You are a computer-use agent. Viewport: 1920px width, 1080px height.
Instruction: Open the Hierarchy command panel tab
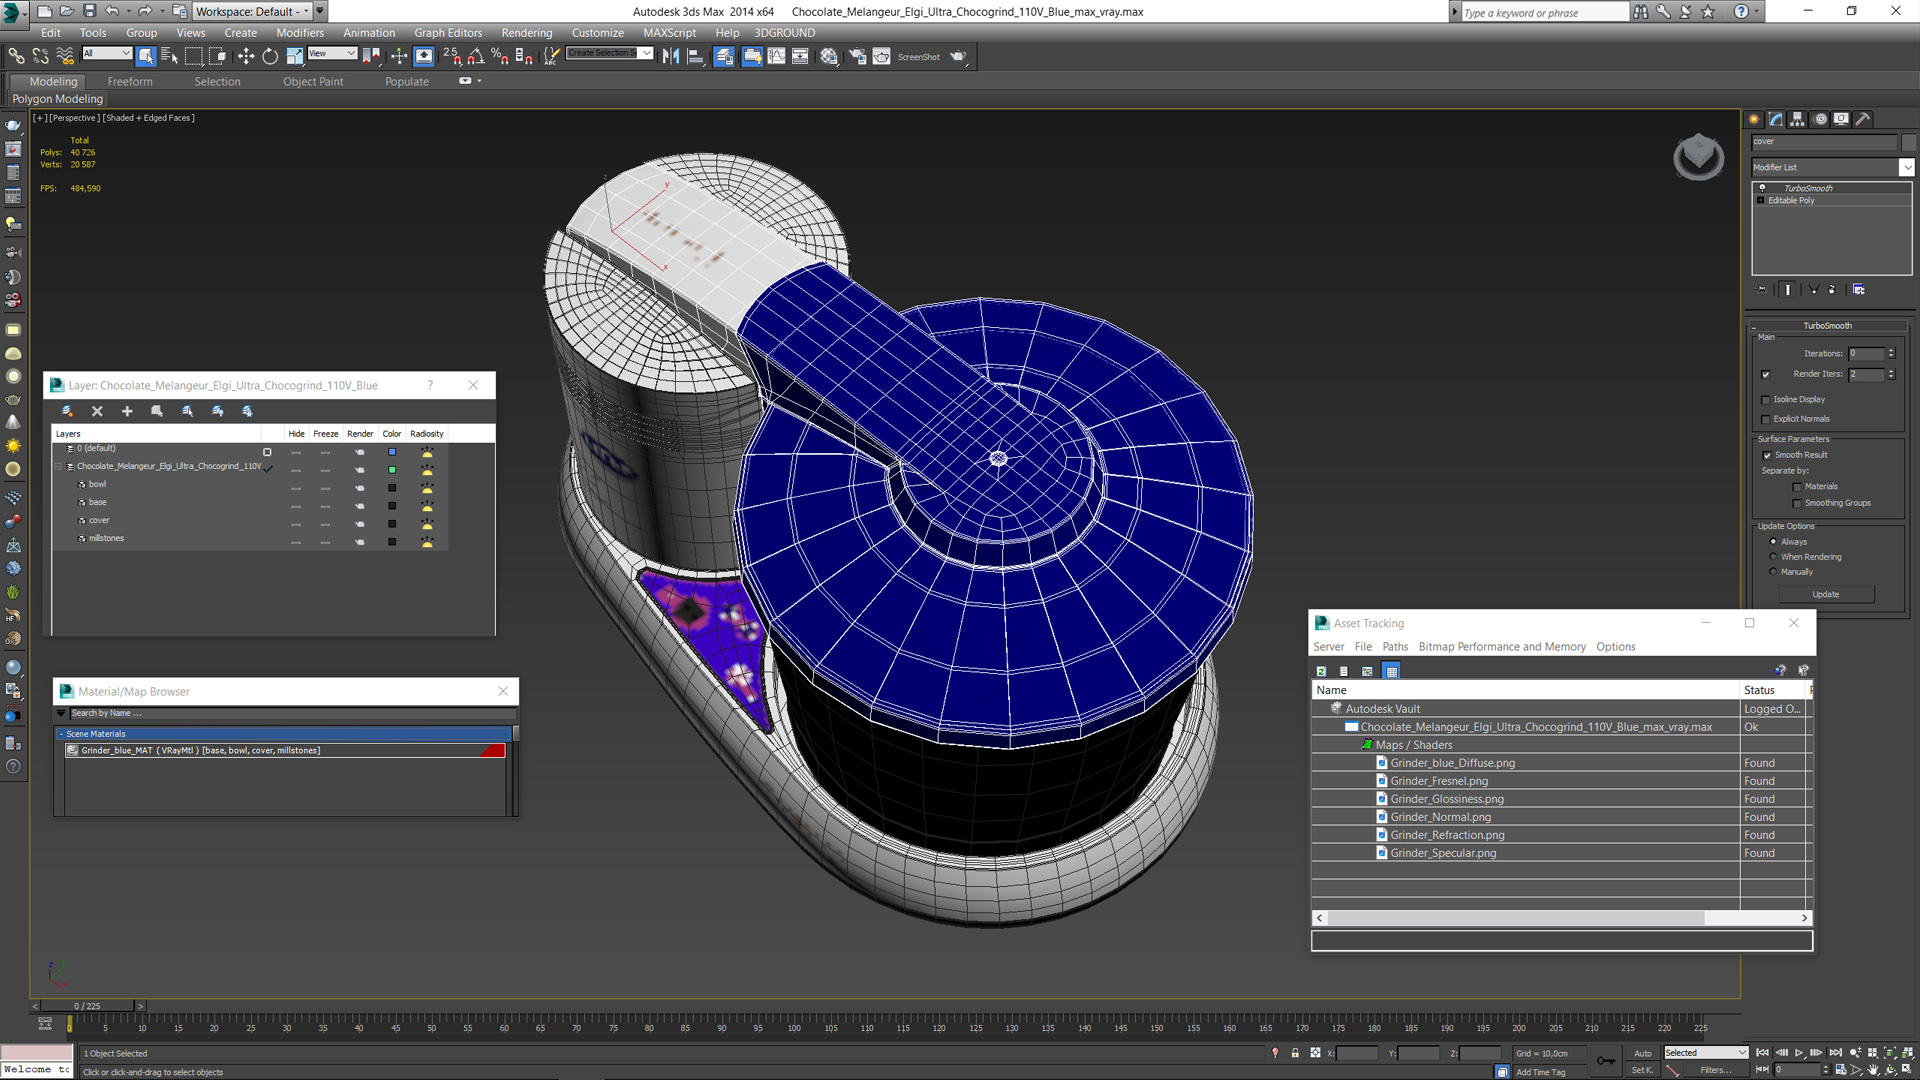[x=1798, y=119]
